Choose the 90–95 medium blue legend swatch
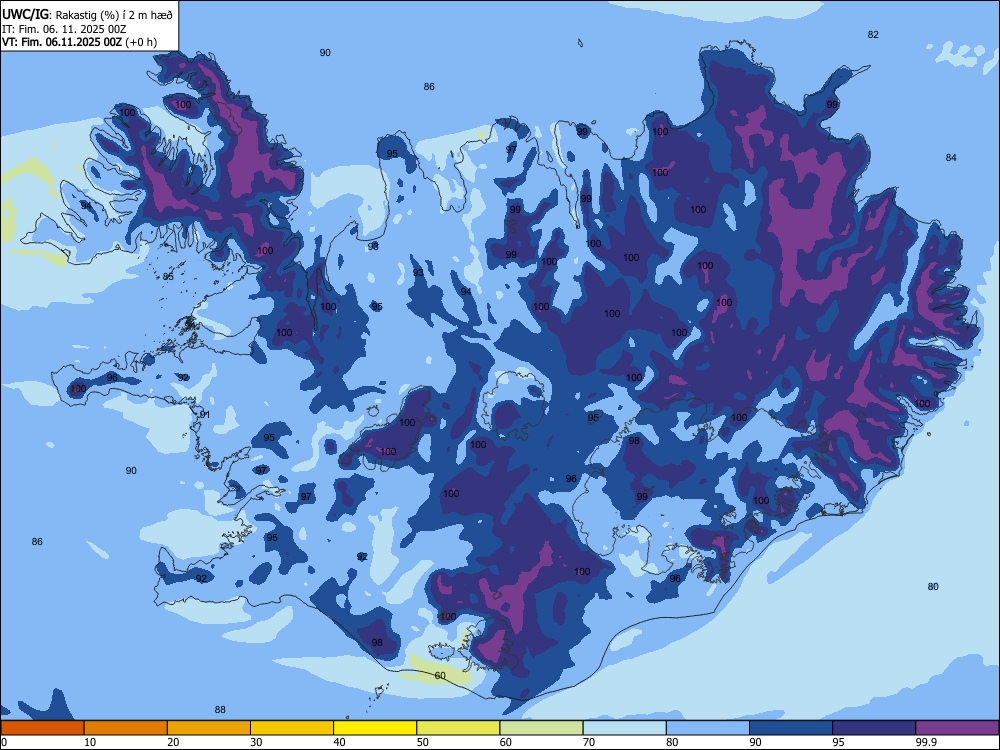The width and height of the screenshot is (1000, 750). (x=791, y=728)
